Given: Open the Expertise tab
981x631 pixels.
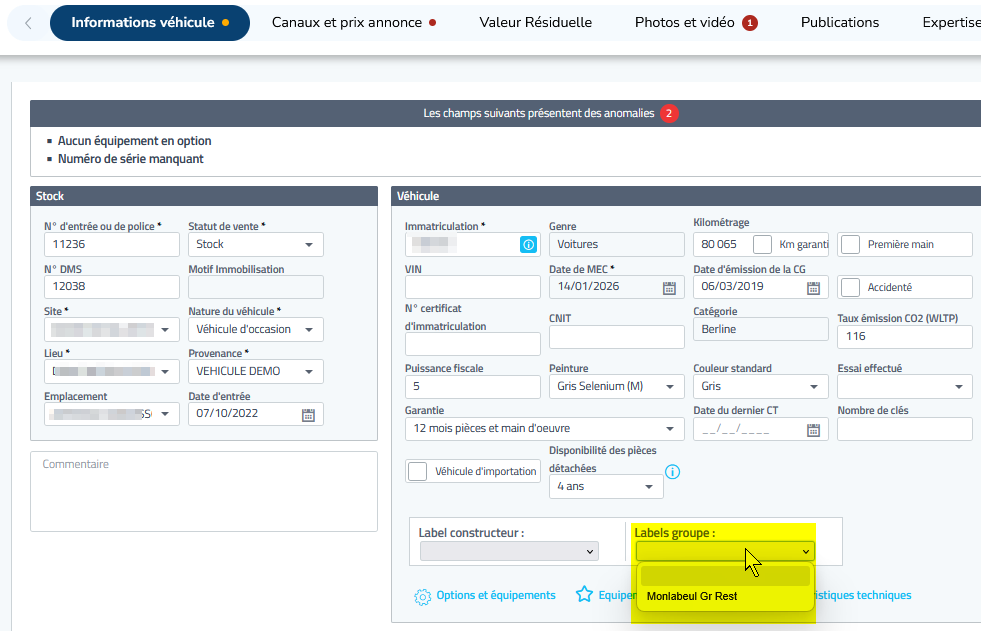Looking at the screenshot, I should [951, 23].
